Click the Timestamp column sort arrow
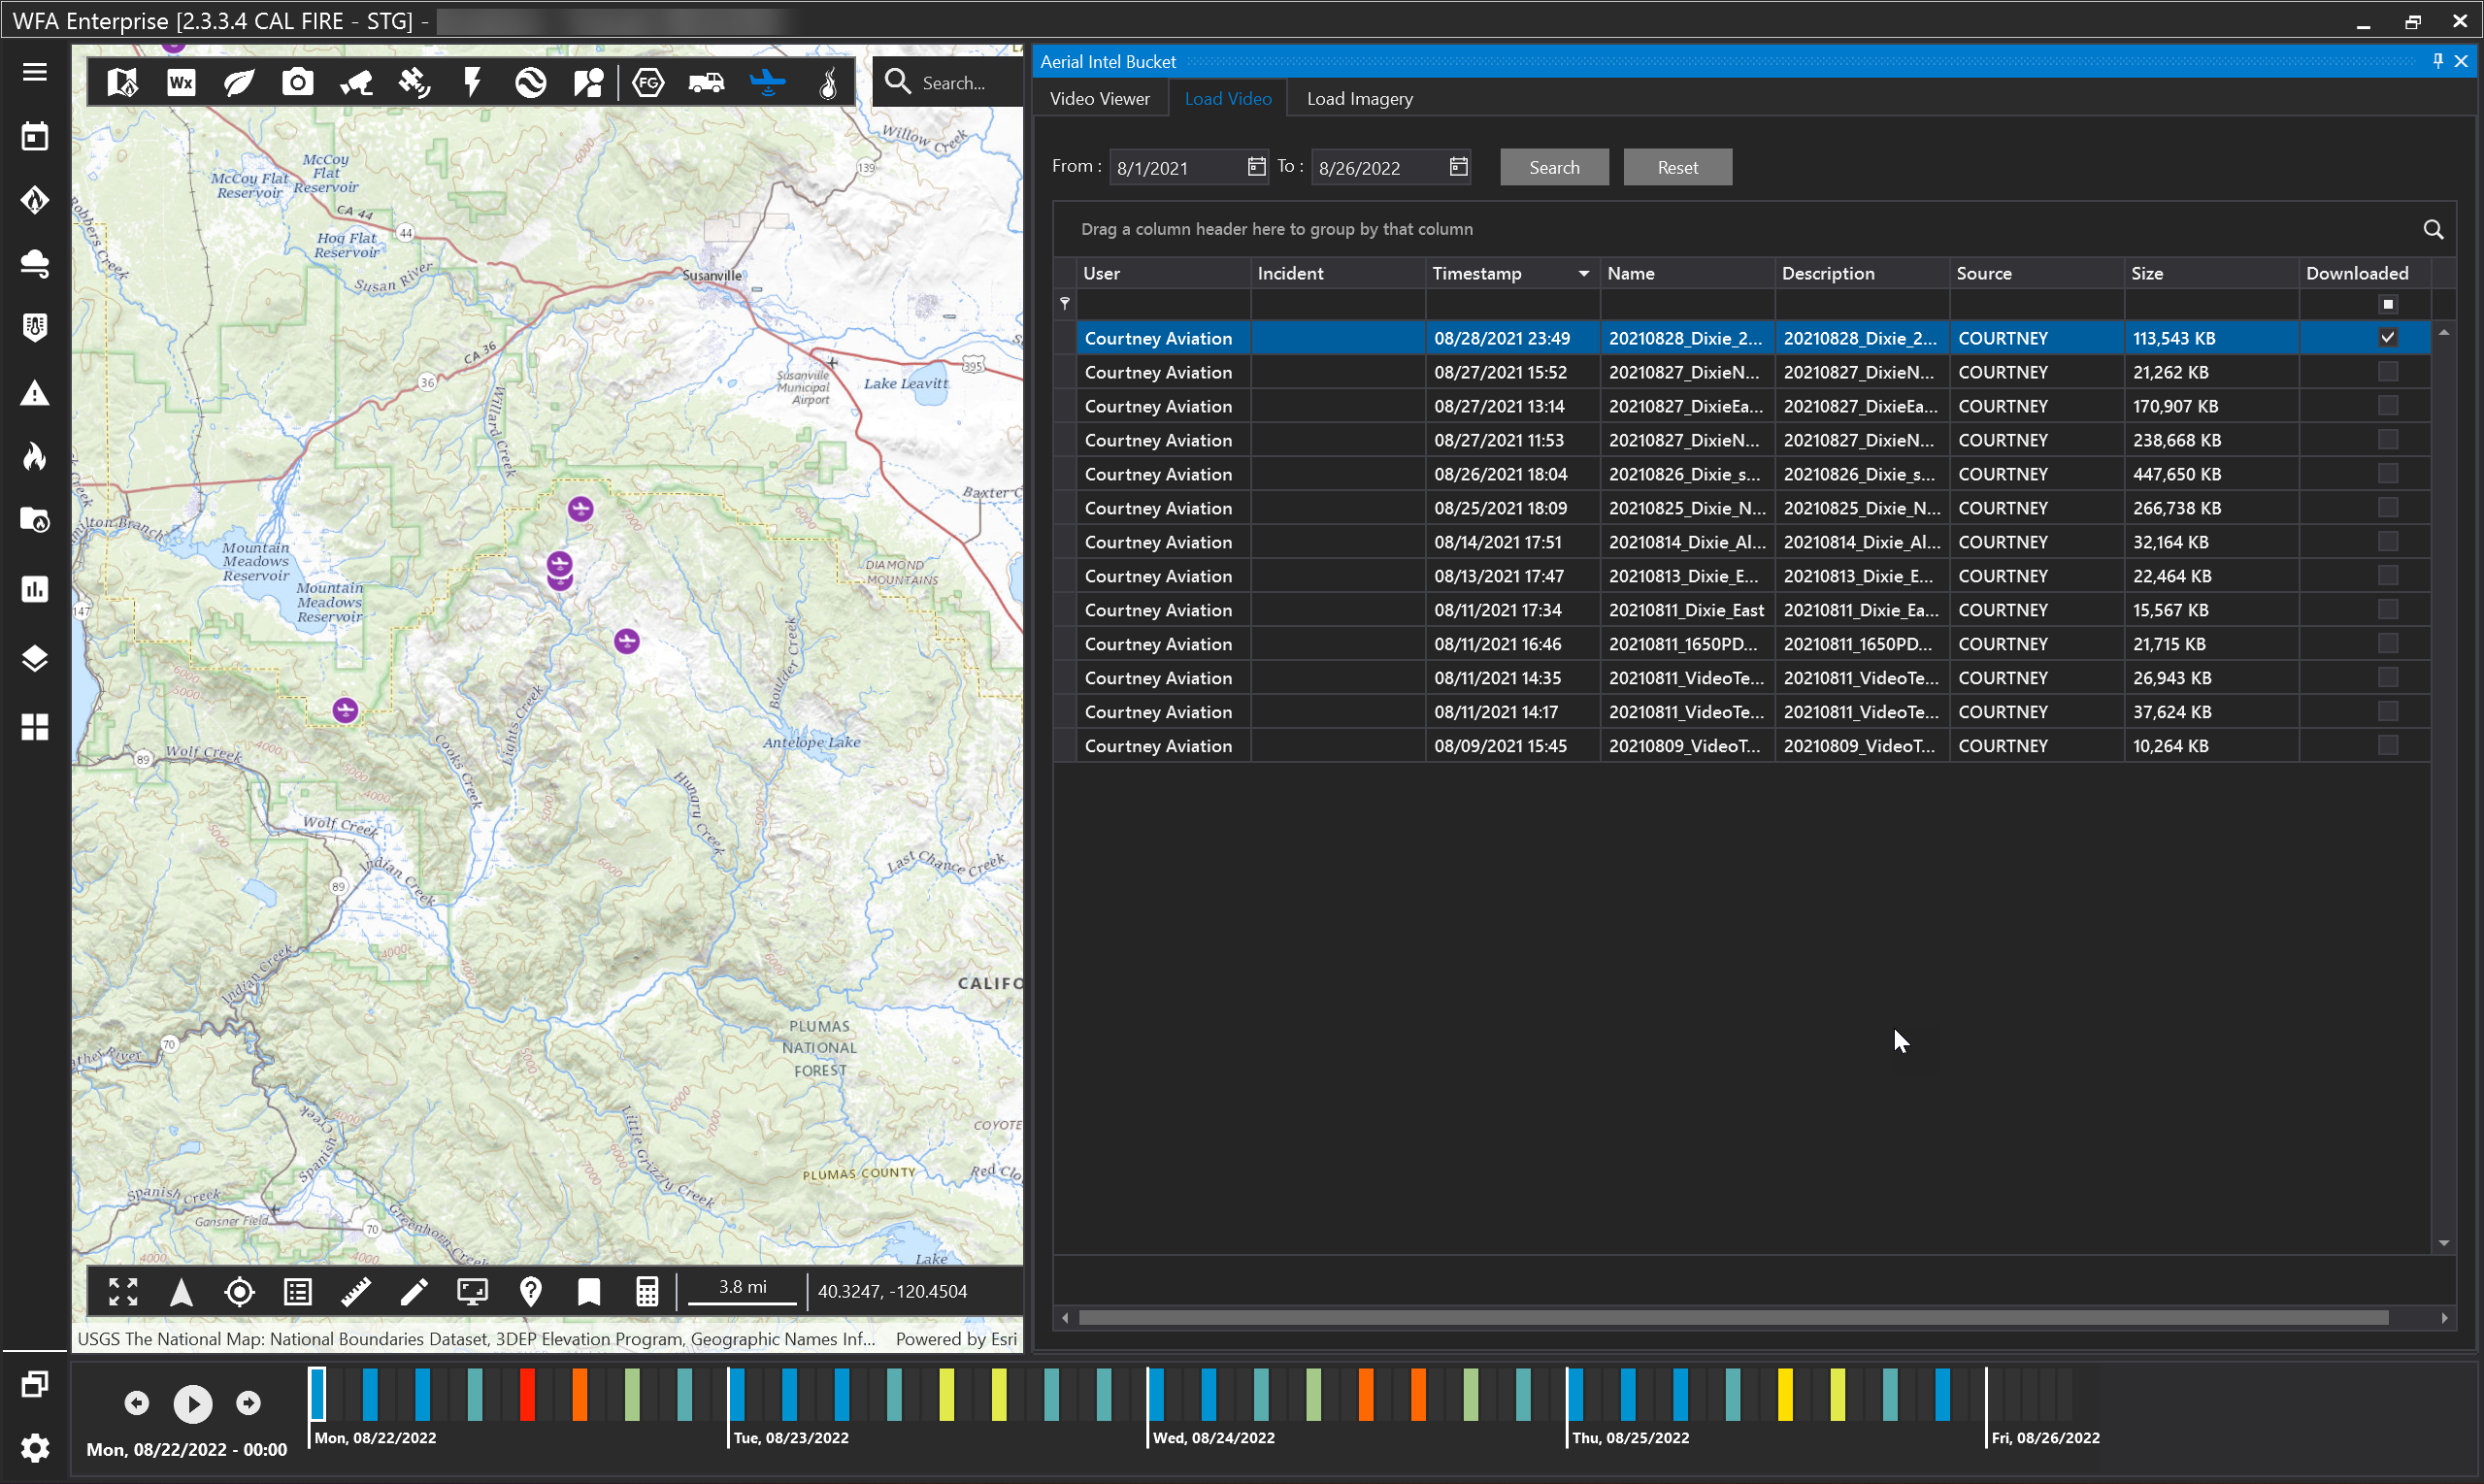Screen dimensions: 2484x1484 coord(1583,274)
